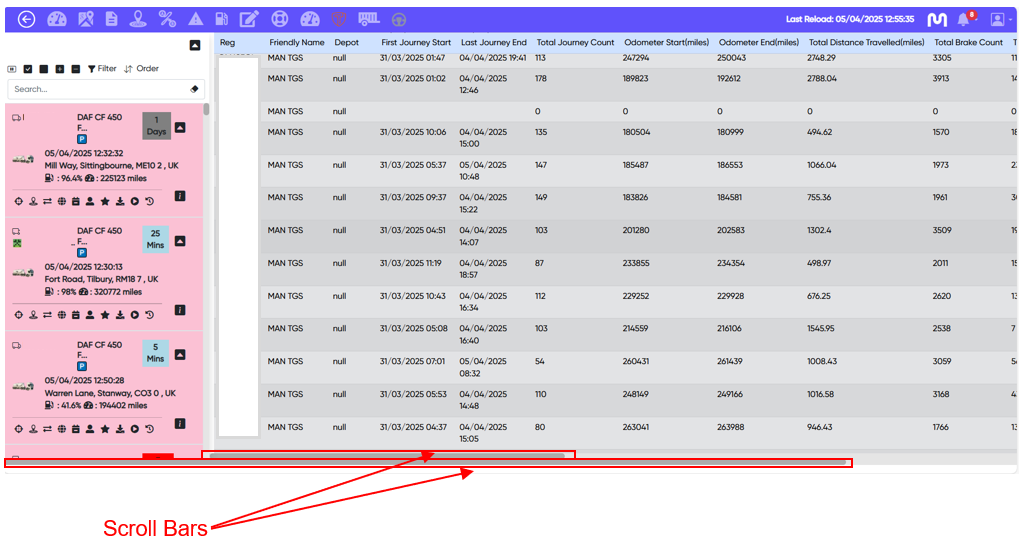This screenshot has height=550, width=1021.
Task: Sort by Total Journey Count column header
Action: 575,43
